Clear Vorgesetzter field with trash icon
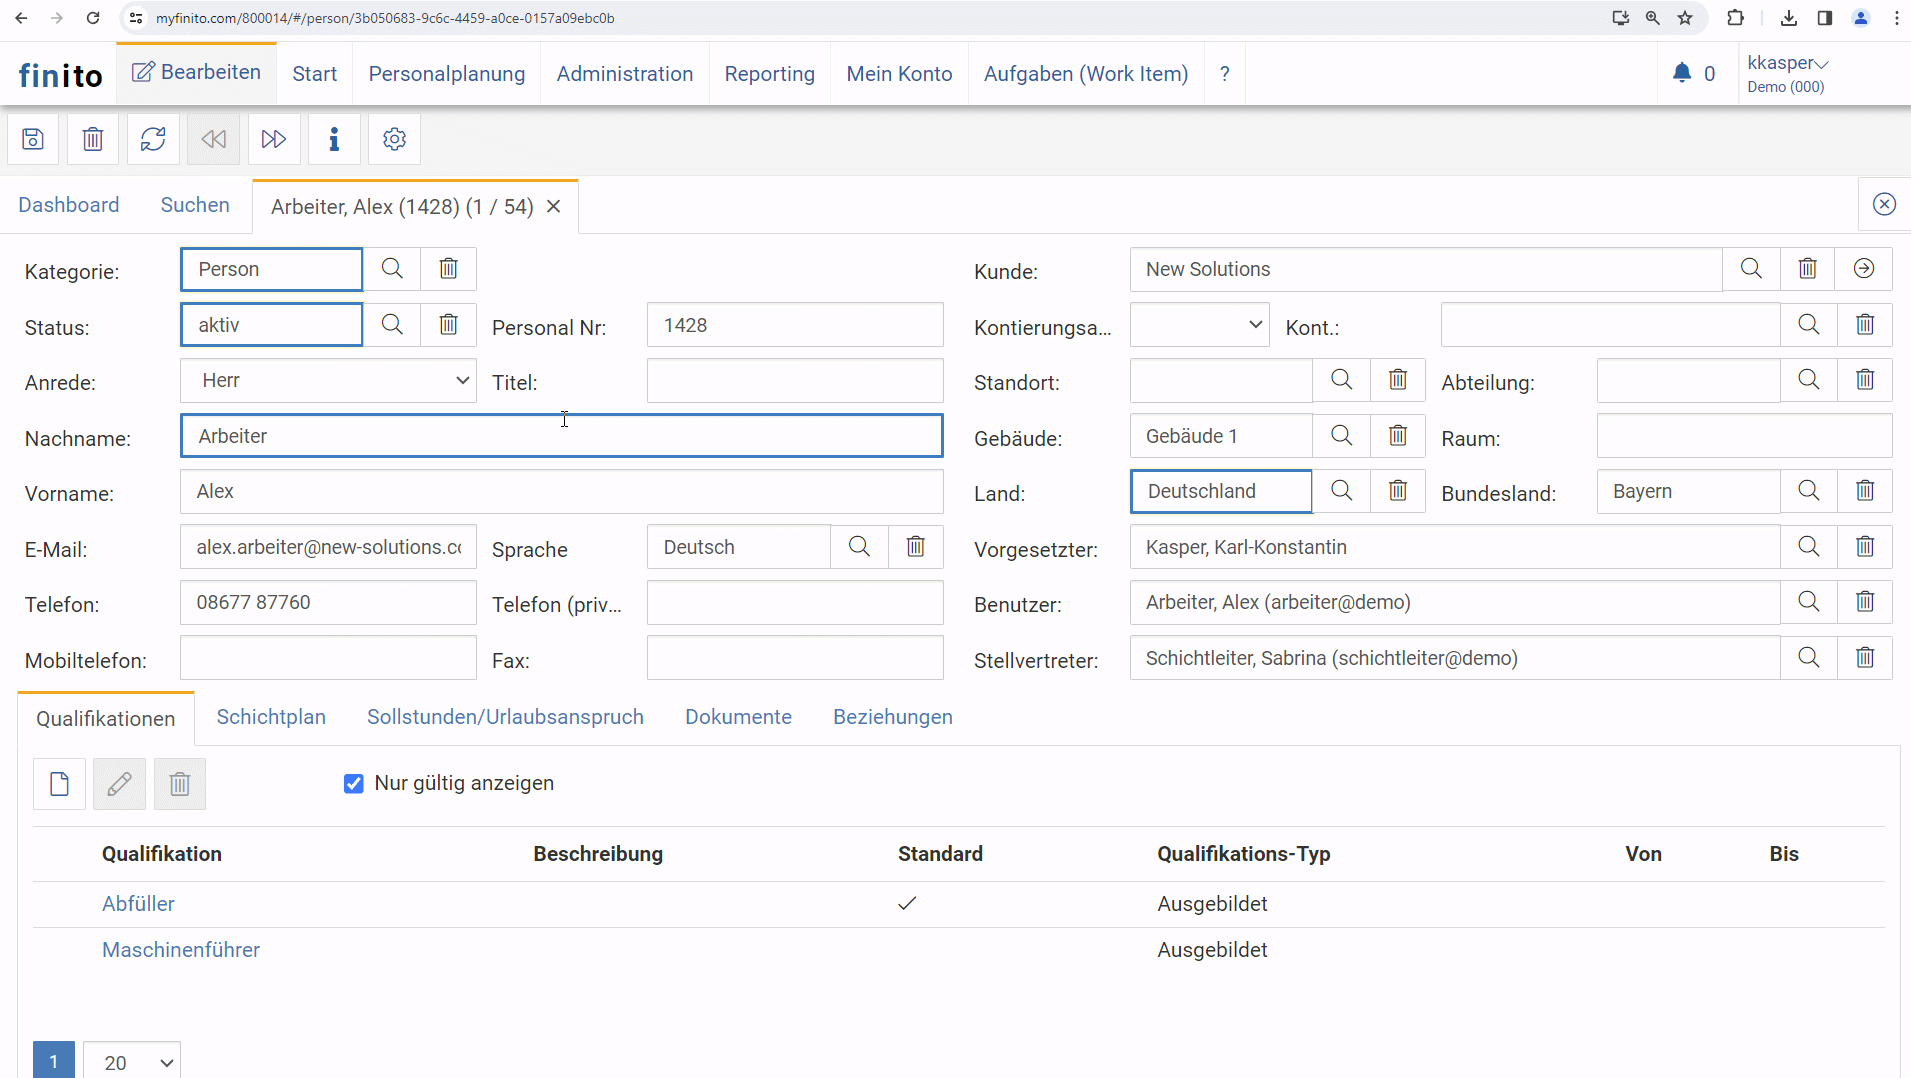This screenshot has width=1911, height=1078. tap(1864, 547)
